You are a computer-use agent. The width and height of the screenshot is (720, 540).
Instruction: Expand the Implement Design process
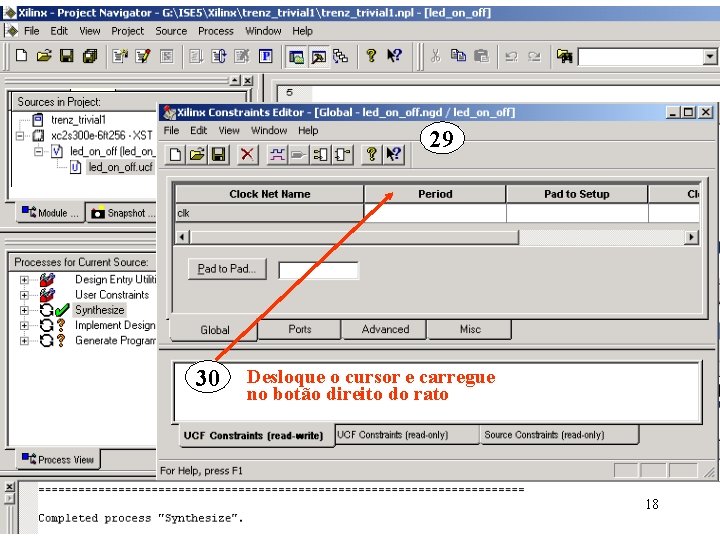click(x=24, y=325)
